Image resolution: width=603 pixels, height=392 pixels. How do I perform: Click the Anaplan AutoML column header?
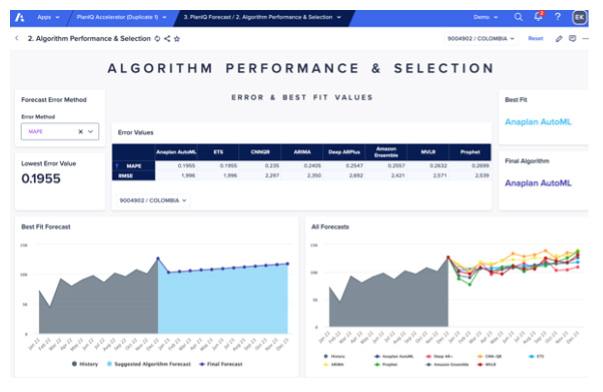176,152
